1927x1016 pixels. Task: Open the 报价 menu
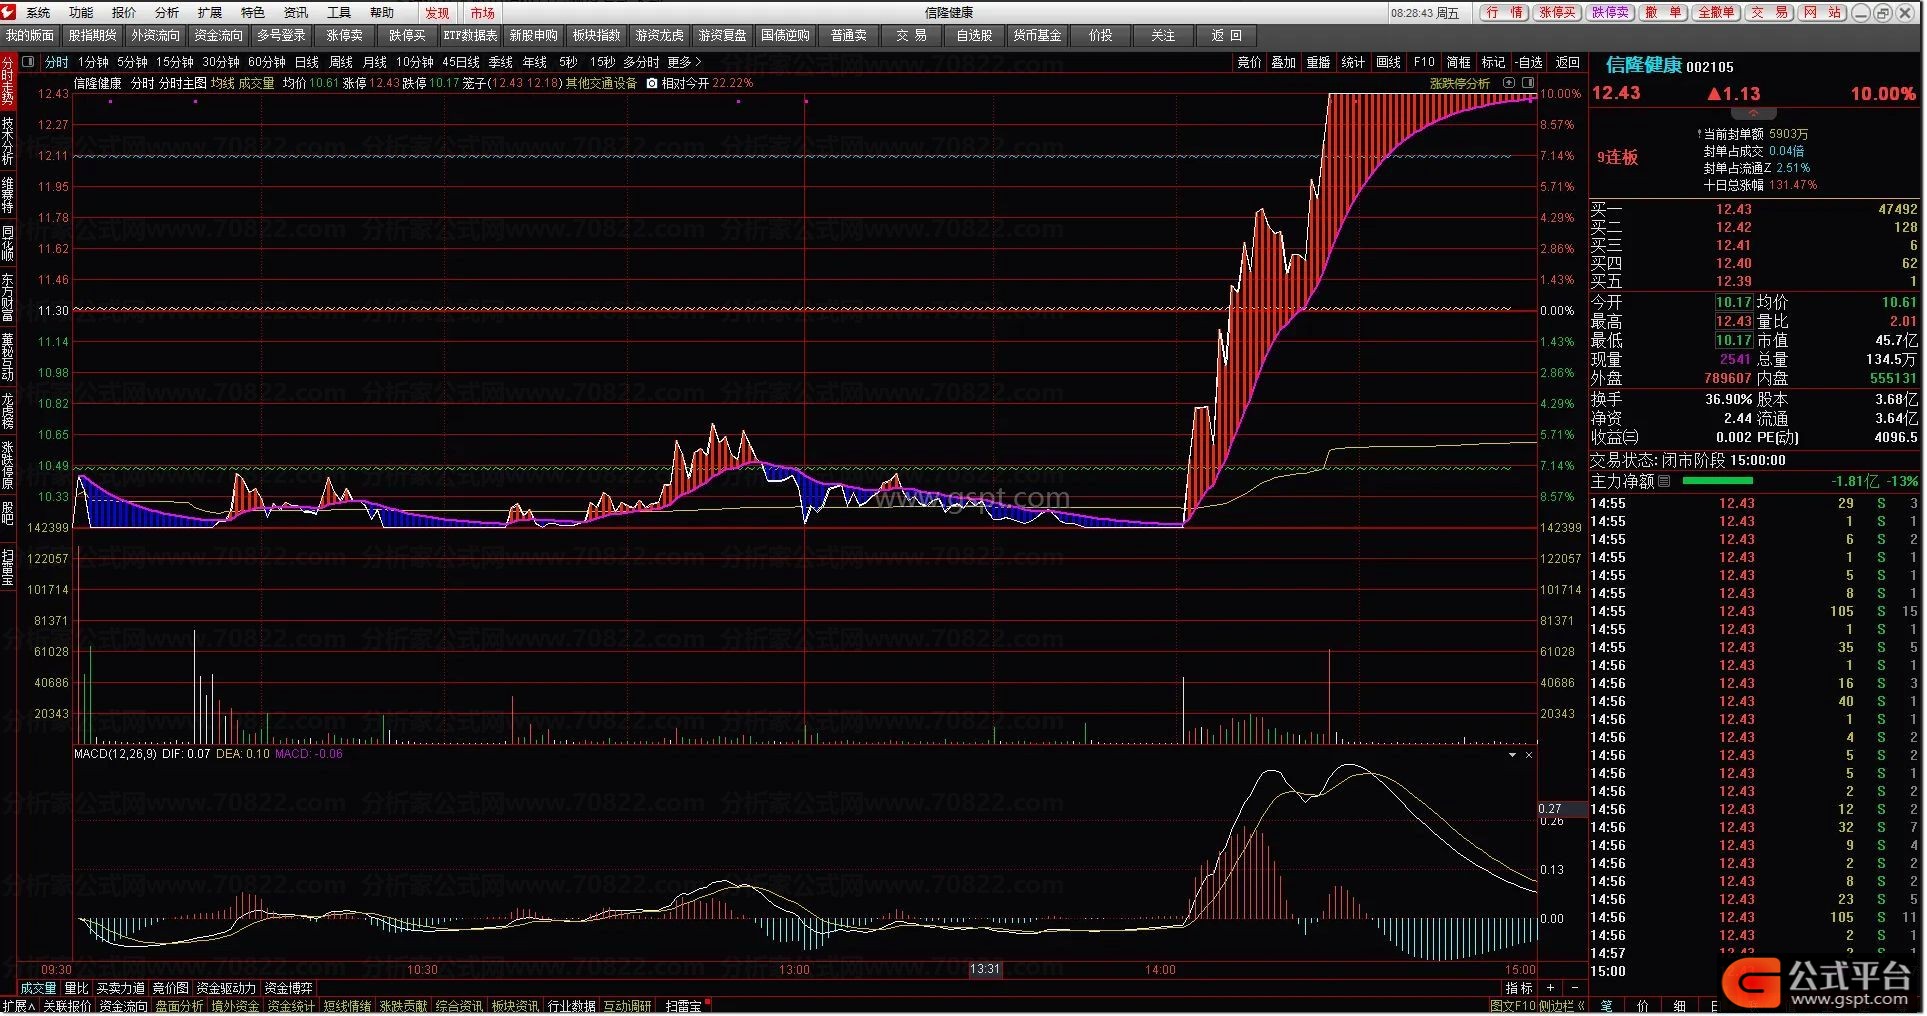click(x=124, y=13)
